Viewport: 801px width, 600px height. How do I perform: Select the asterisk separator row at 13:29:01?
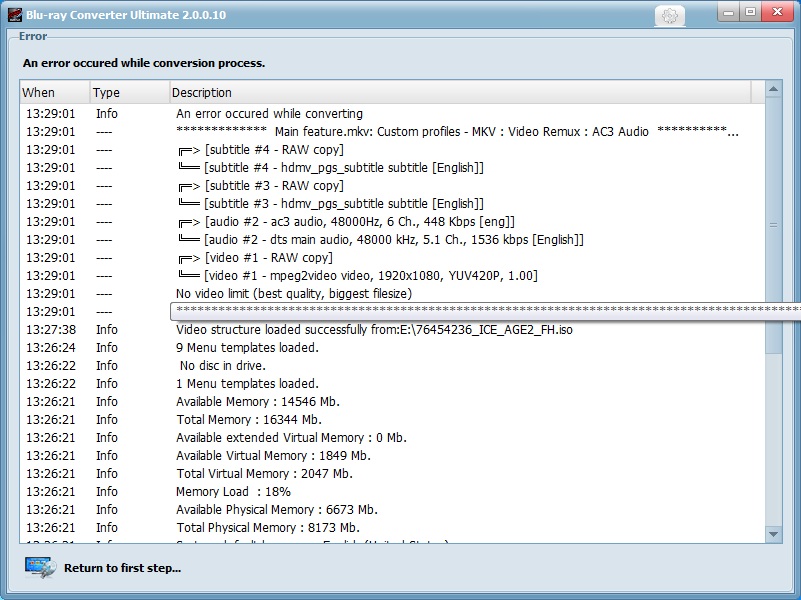click(x=392, y=311)
